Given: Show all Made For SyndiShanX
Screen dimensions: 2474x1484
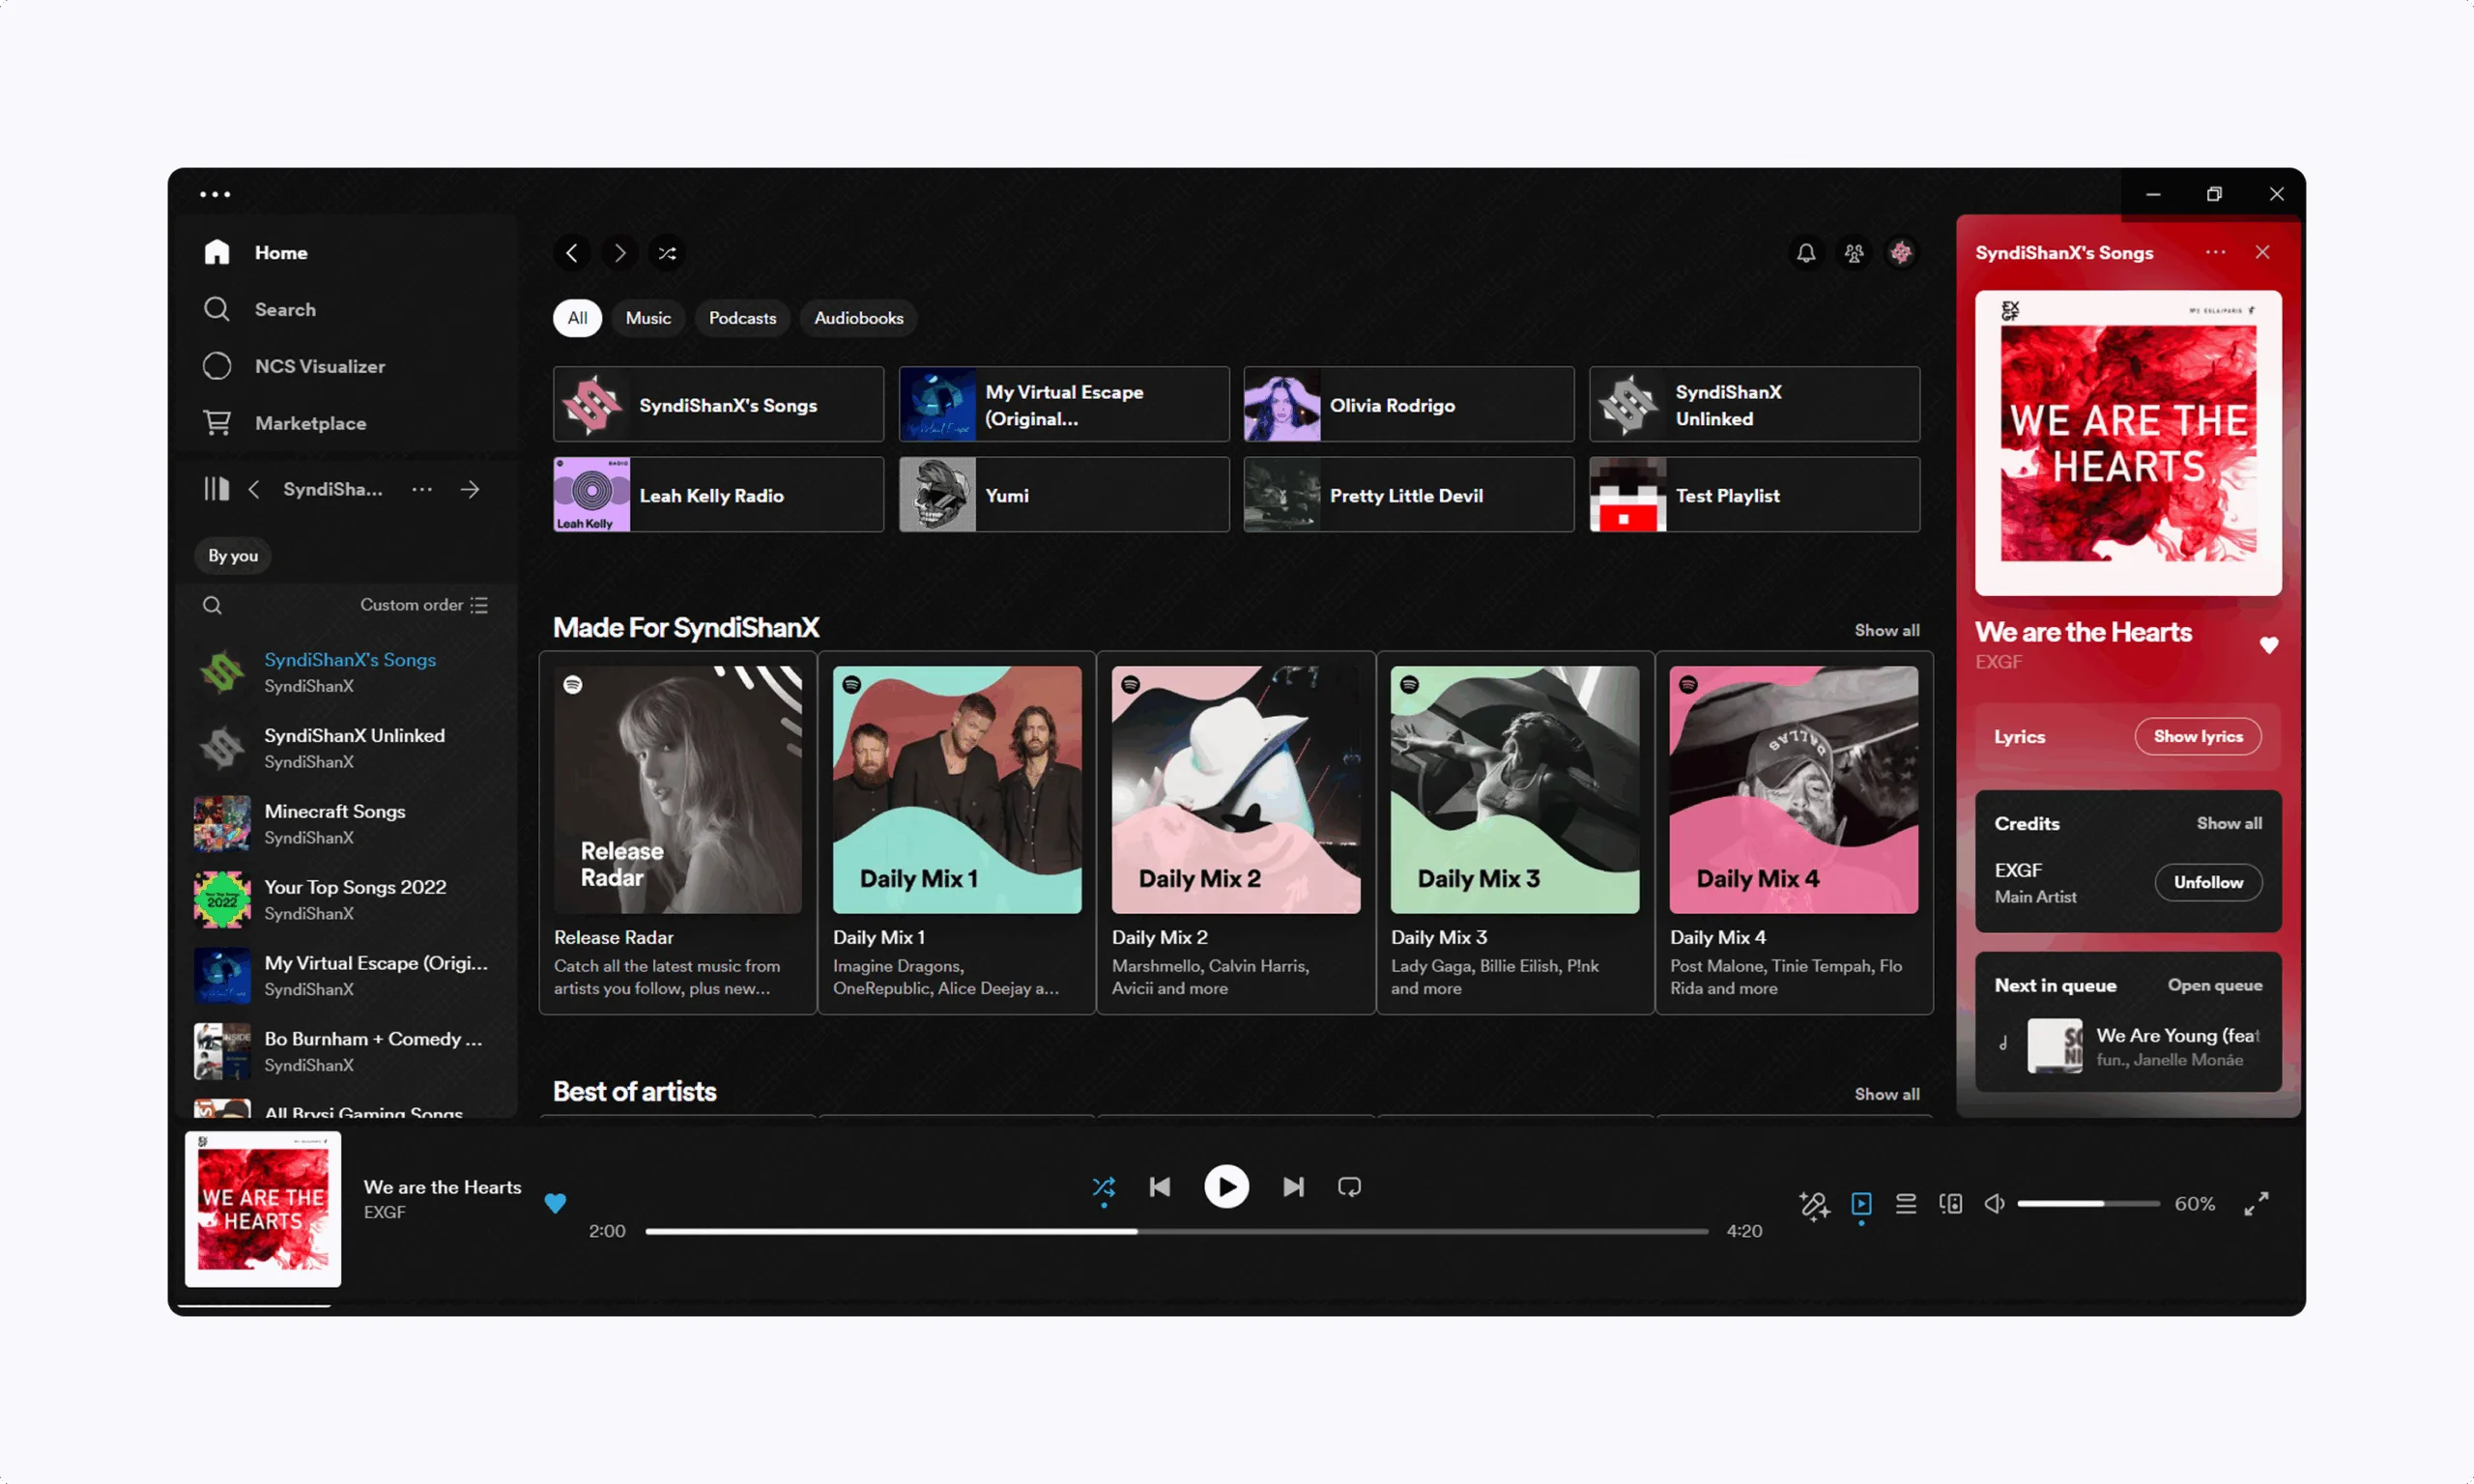Looking at the screenshot, I should pos(1886,630).
